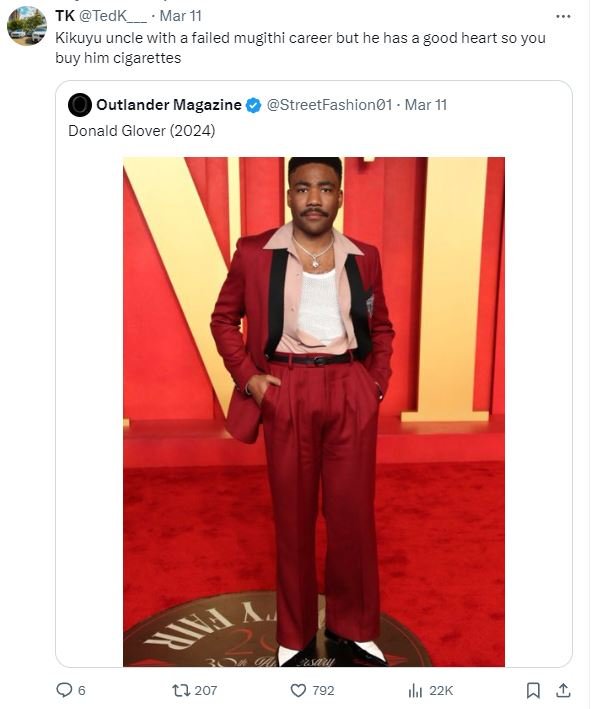Bookmark this tweet
The image size is (603, 709).
533,690
